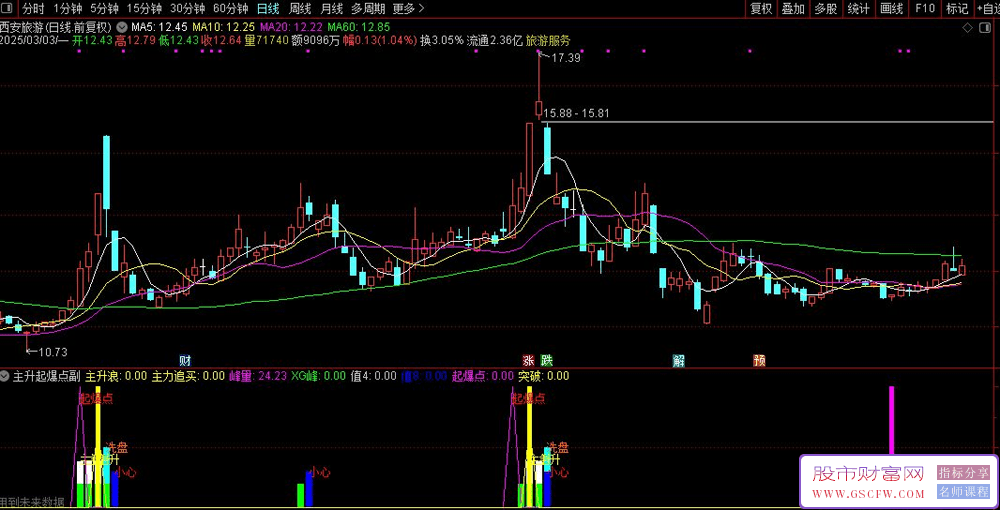
Task: Click the red 涨 event marker
Action: [x=527, y=360]
